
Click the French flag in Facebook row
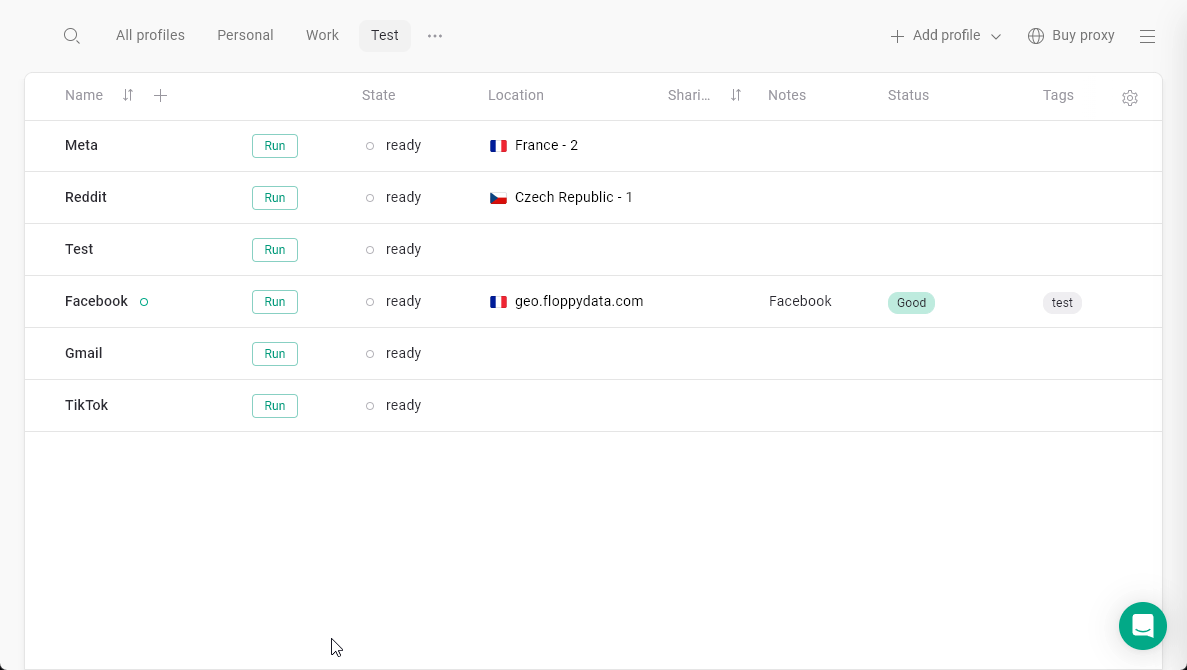click(x=498, y=301)
